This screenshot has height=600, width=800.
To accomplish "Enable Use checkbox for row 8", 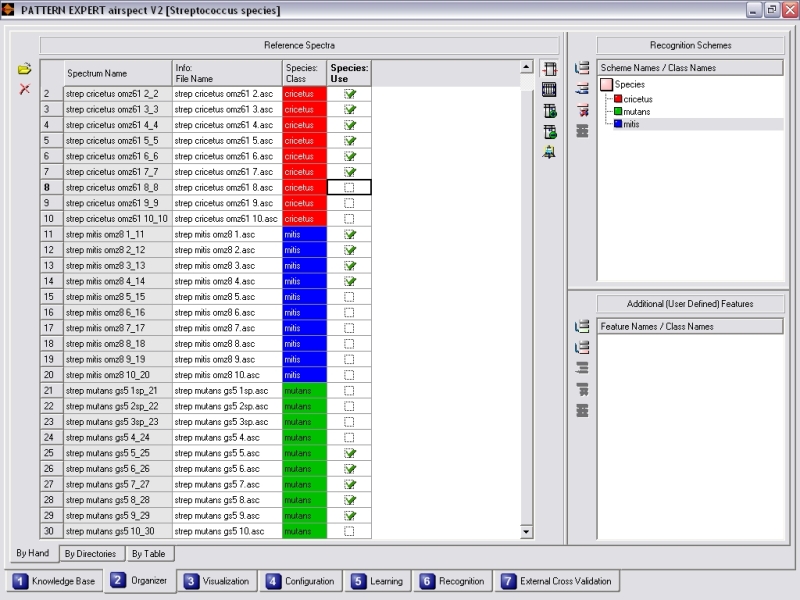I will pyautogui.click(x=349, y=187).
